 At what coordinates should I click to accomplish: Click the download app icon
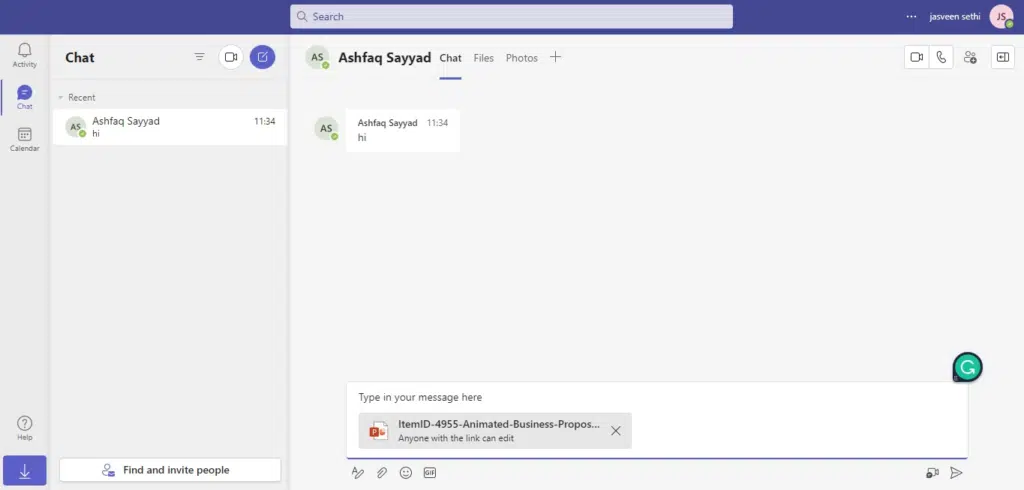tap(25, 471)
